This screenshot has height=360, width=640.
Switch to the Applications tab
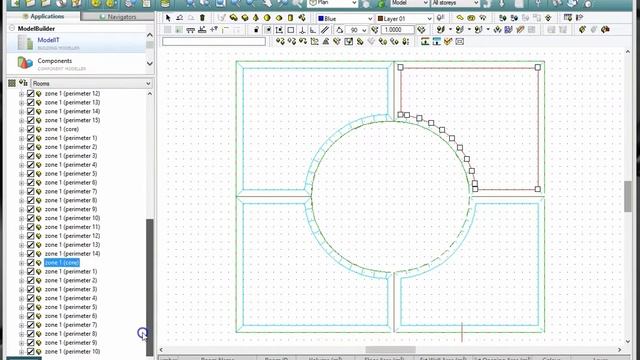[43, 16]
